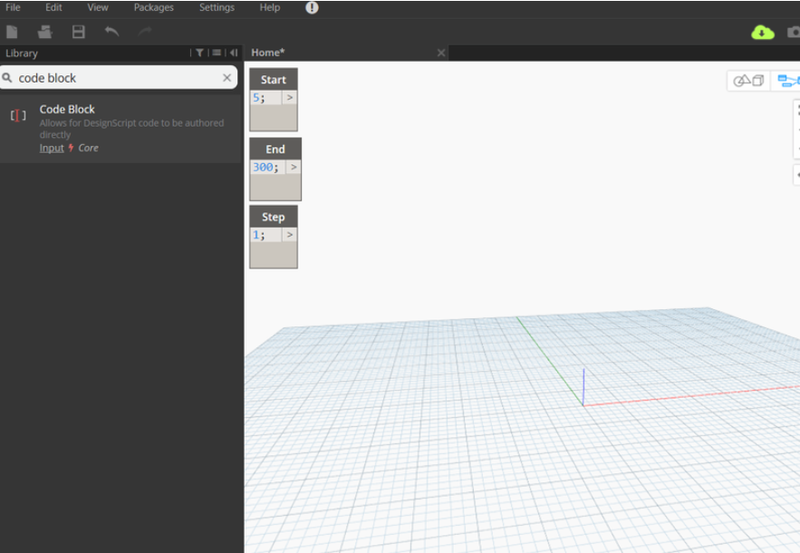Image resolution: width=800 pixels, height=553 pixels.
Task: Select the Step code block header
Action: (273, 217)
